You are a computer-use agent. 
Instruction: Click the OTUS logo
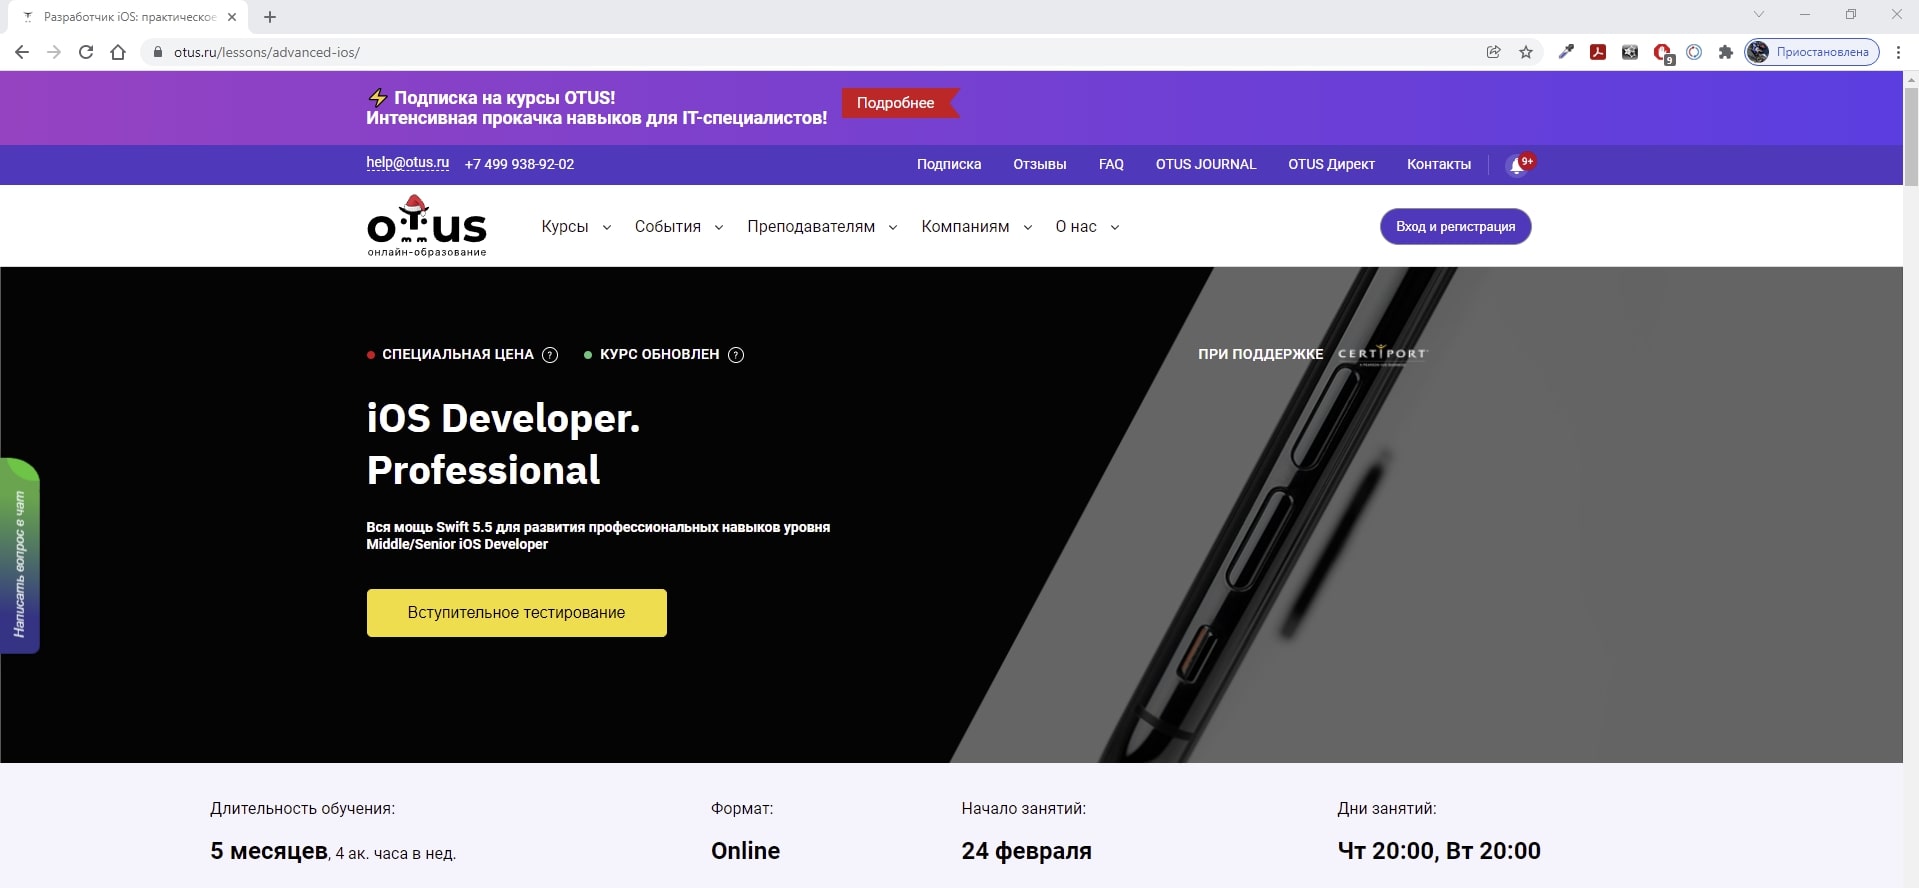427,226
